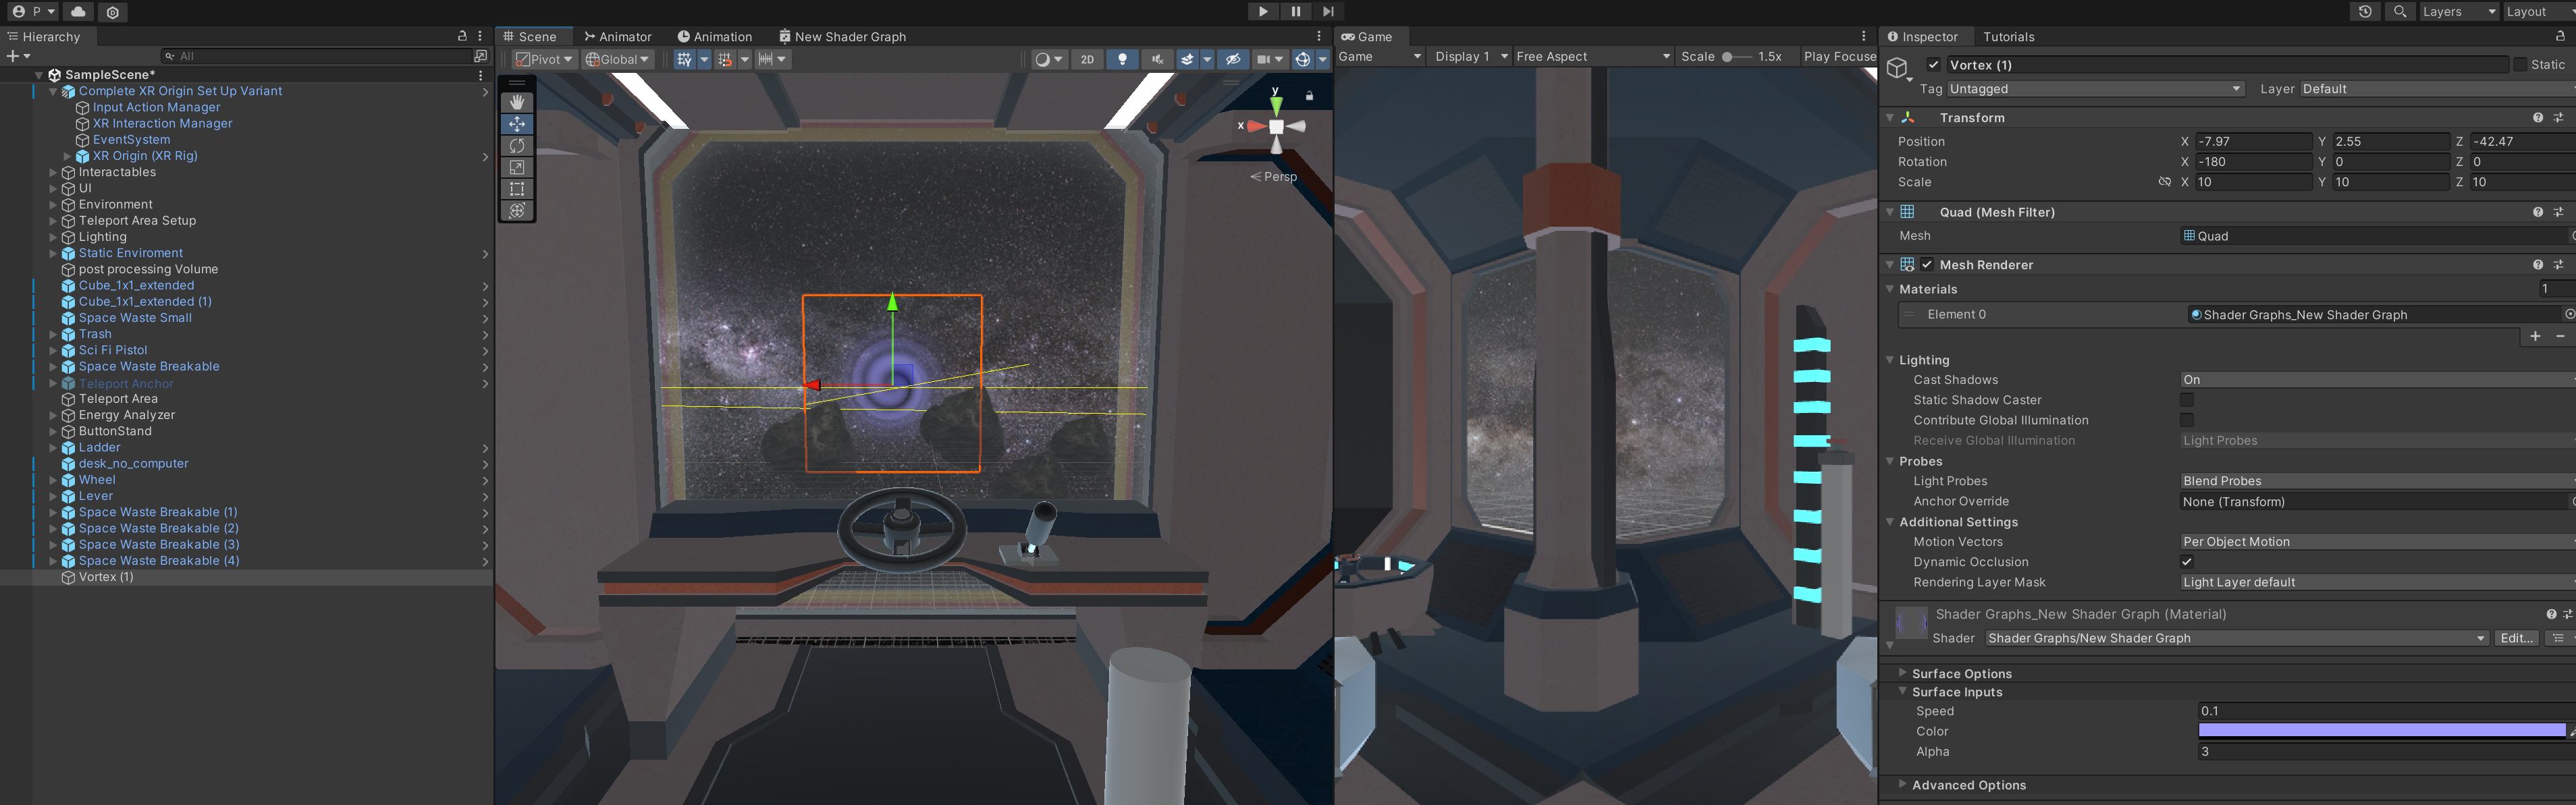Open the Pivot mode dropdown
Viewport: 2576px width, 805px height.
point(544,59)
